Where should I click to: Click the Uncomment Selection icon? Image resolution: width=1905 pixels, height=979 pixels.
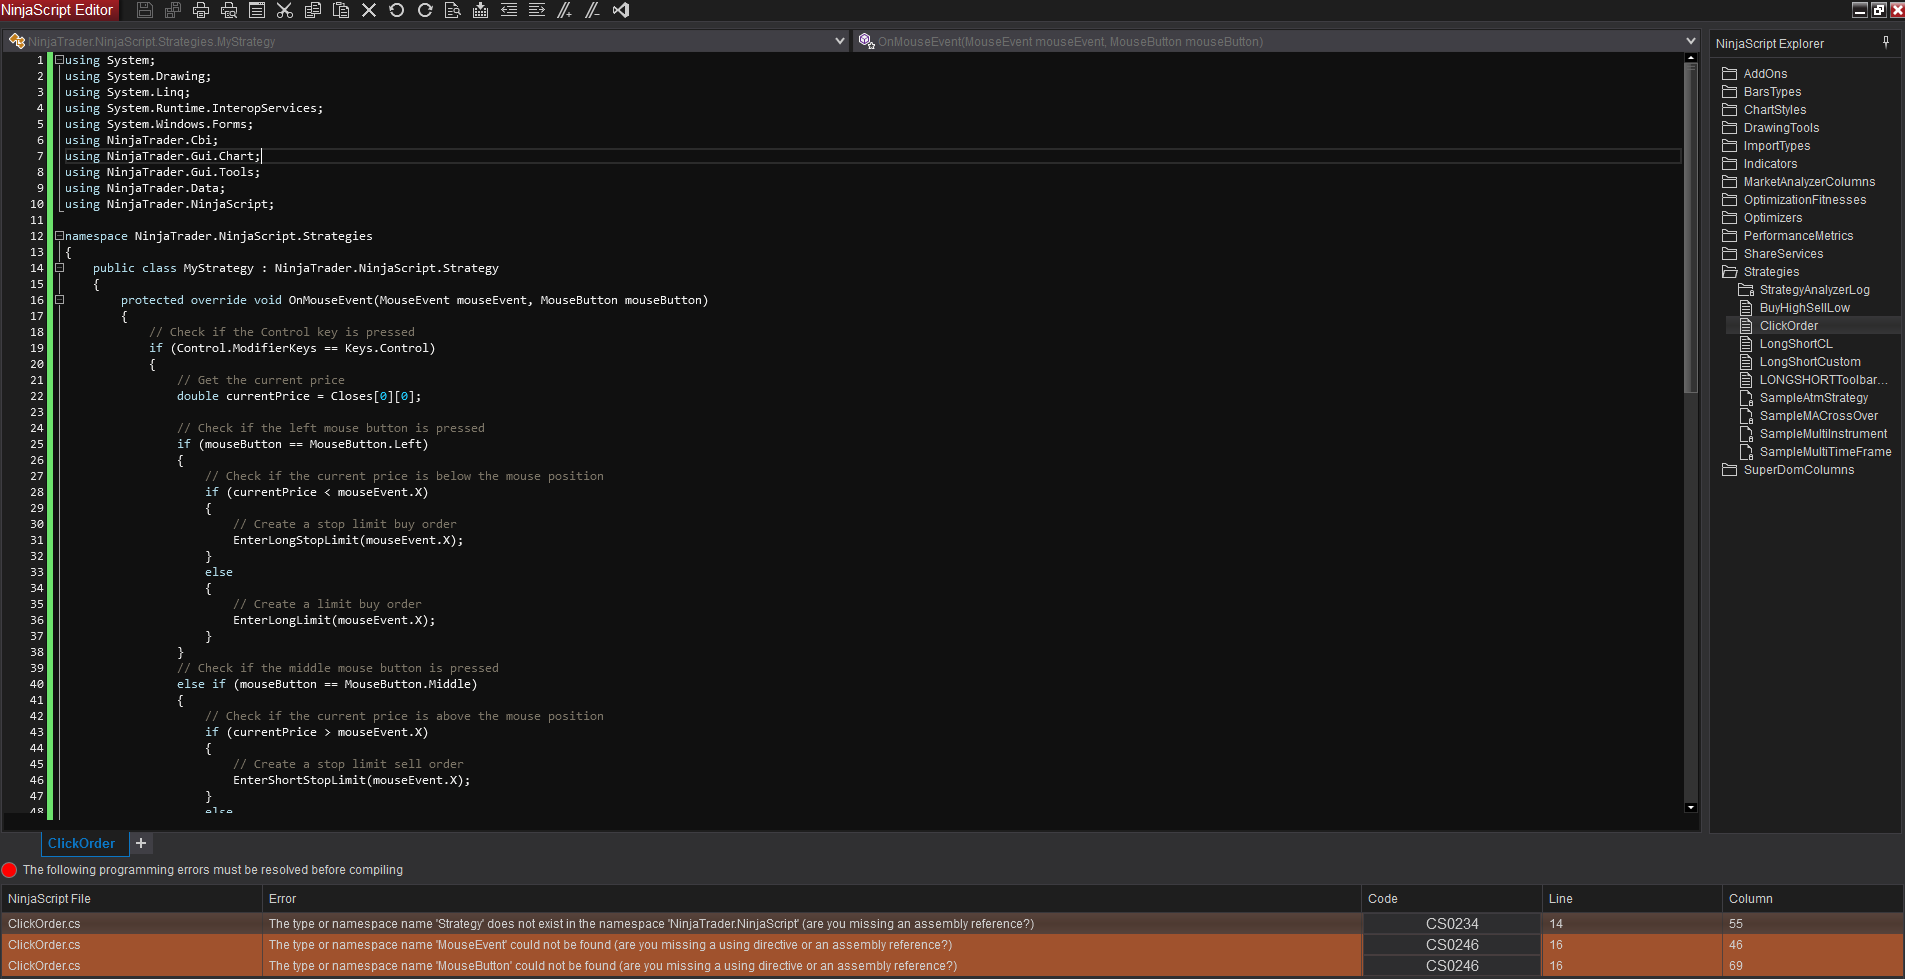pos(593,10)
